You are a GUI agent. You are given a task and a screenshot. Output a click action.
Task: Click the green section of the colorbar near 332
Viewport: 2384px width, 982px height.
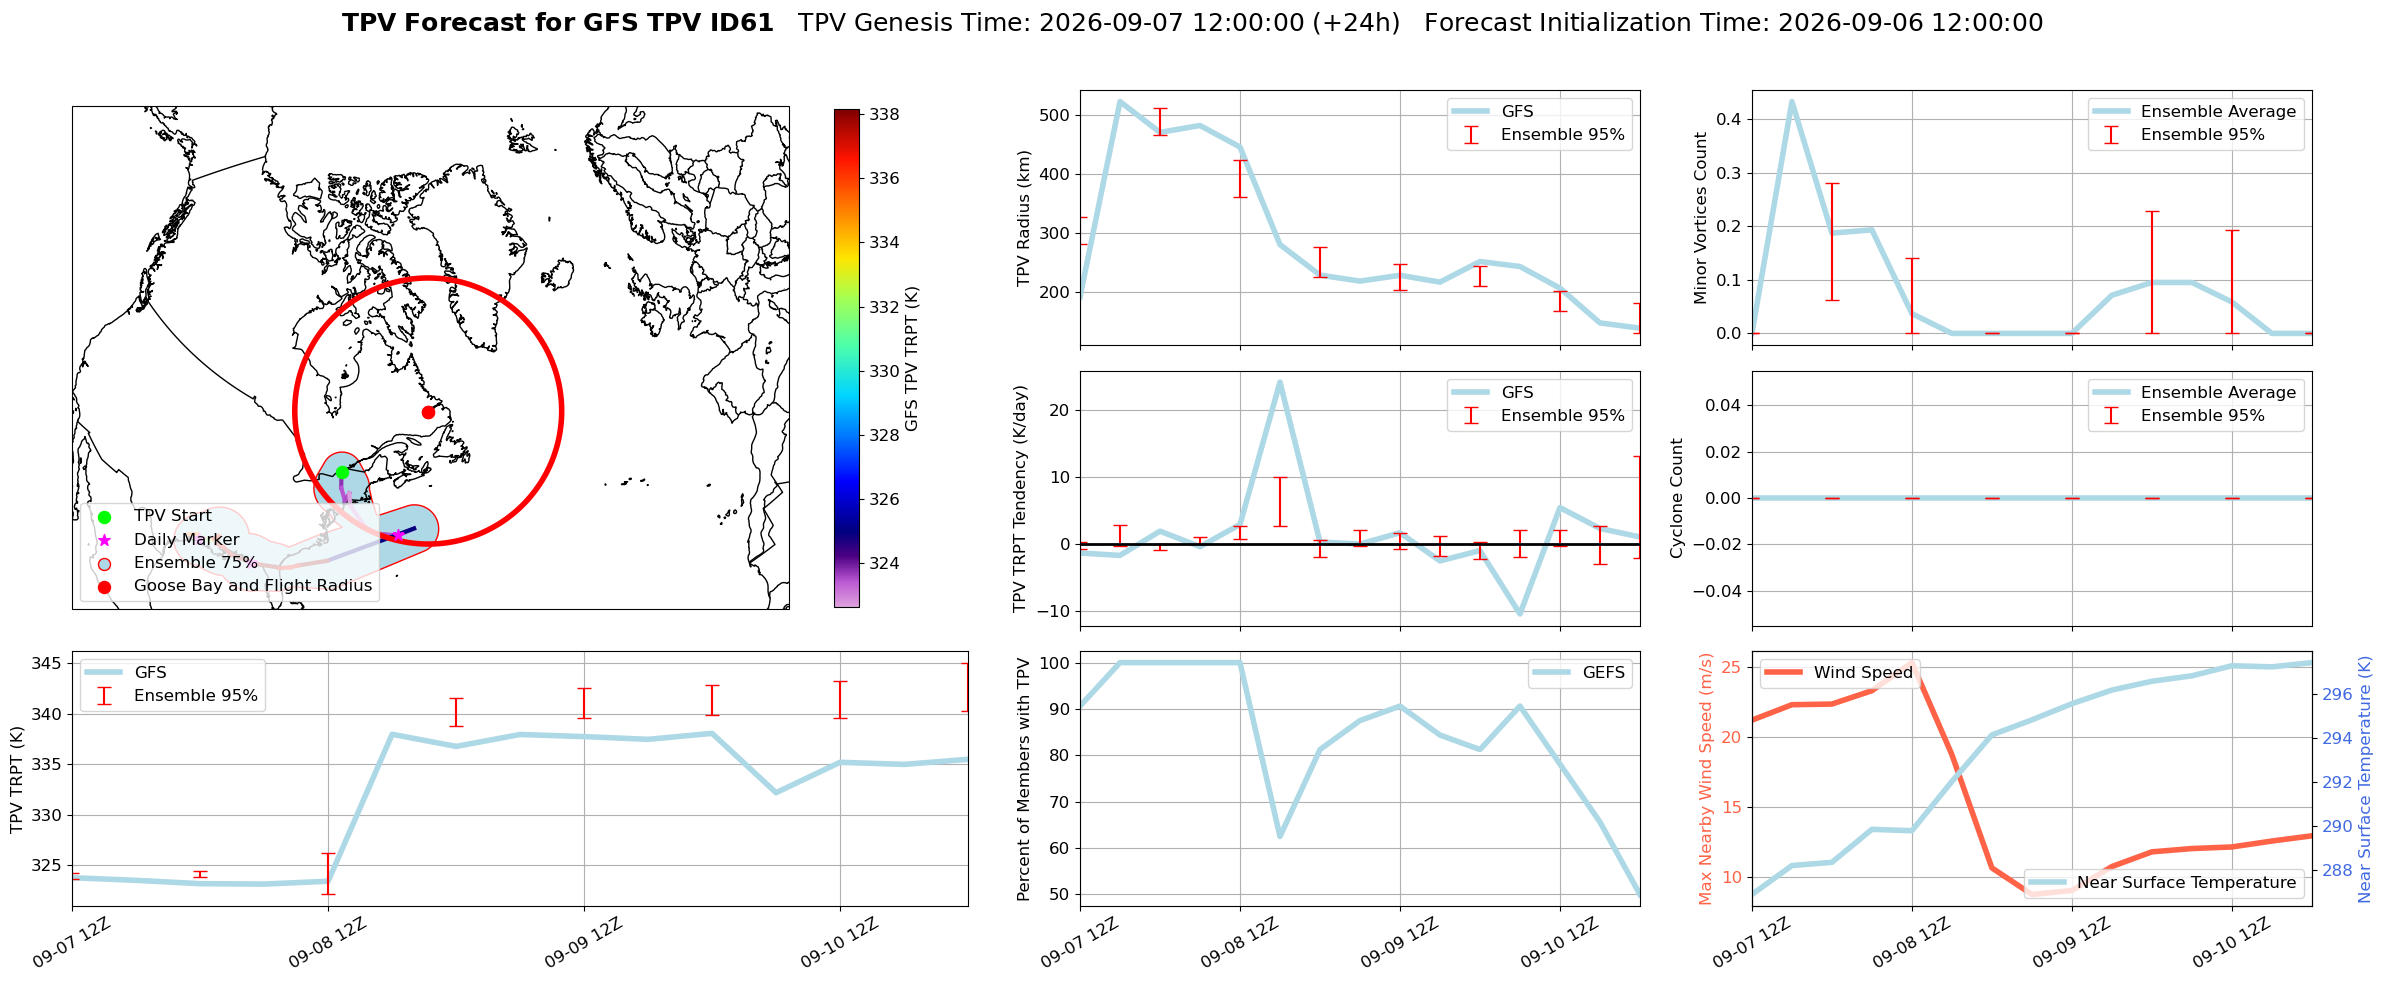tap(846, 307)
